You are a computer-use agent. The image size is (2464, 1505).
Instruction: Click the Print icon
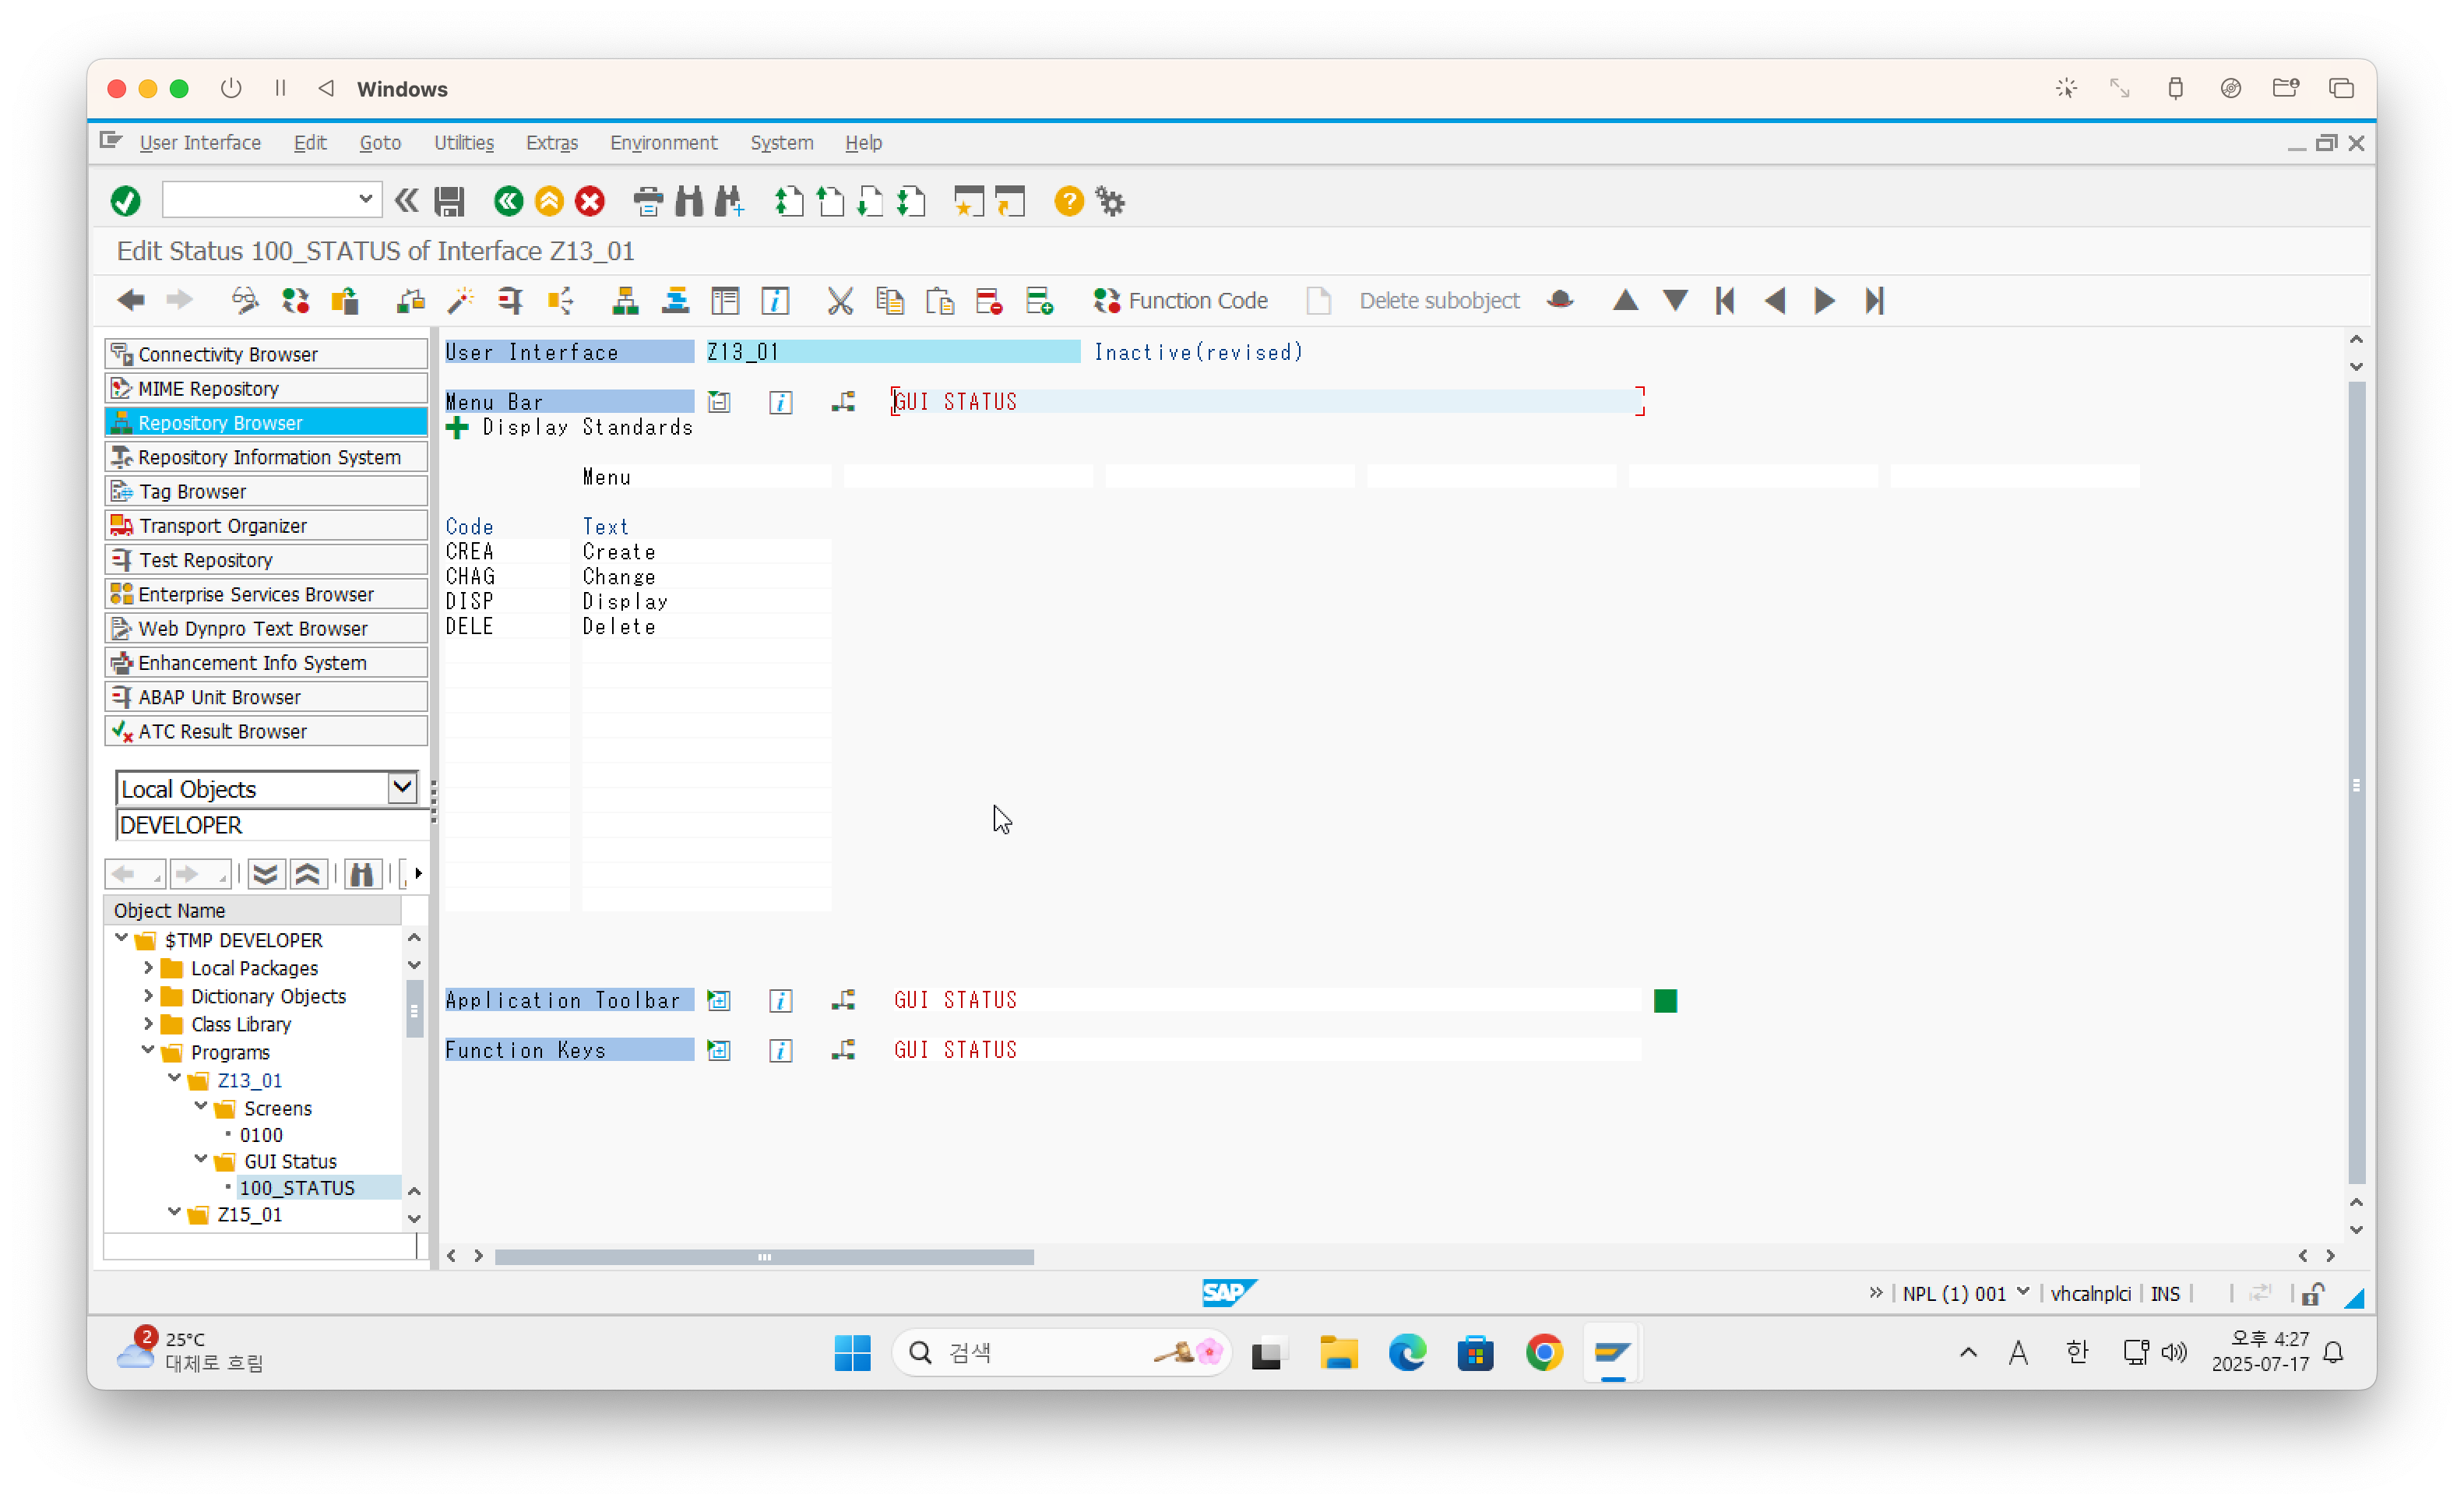tap(648, 201)
